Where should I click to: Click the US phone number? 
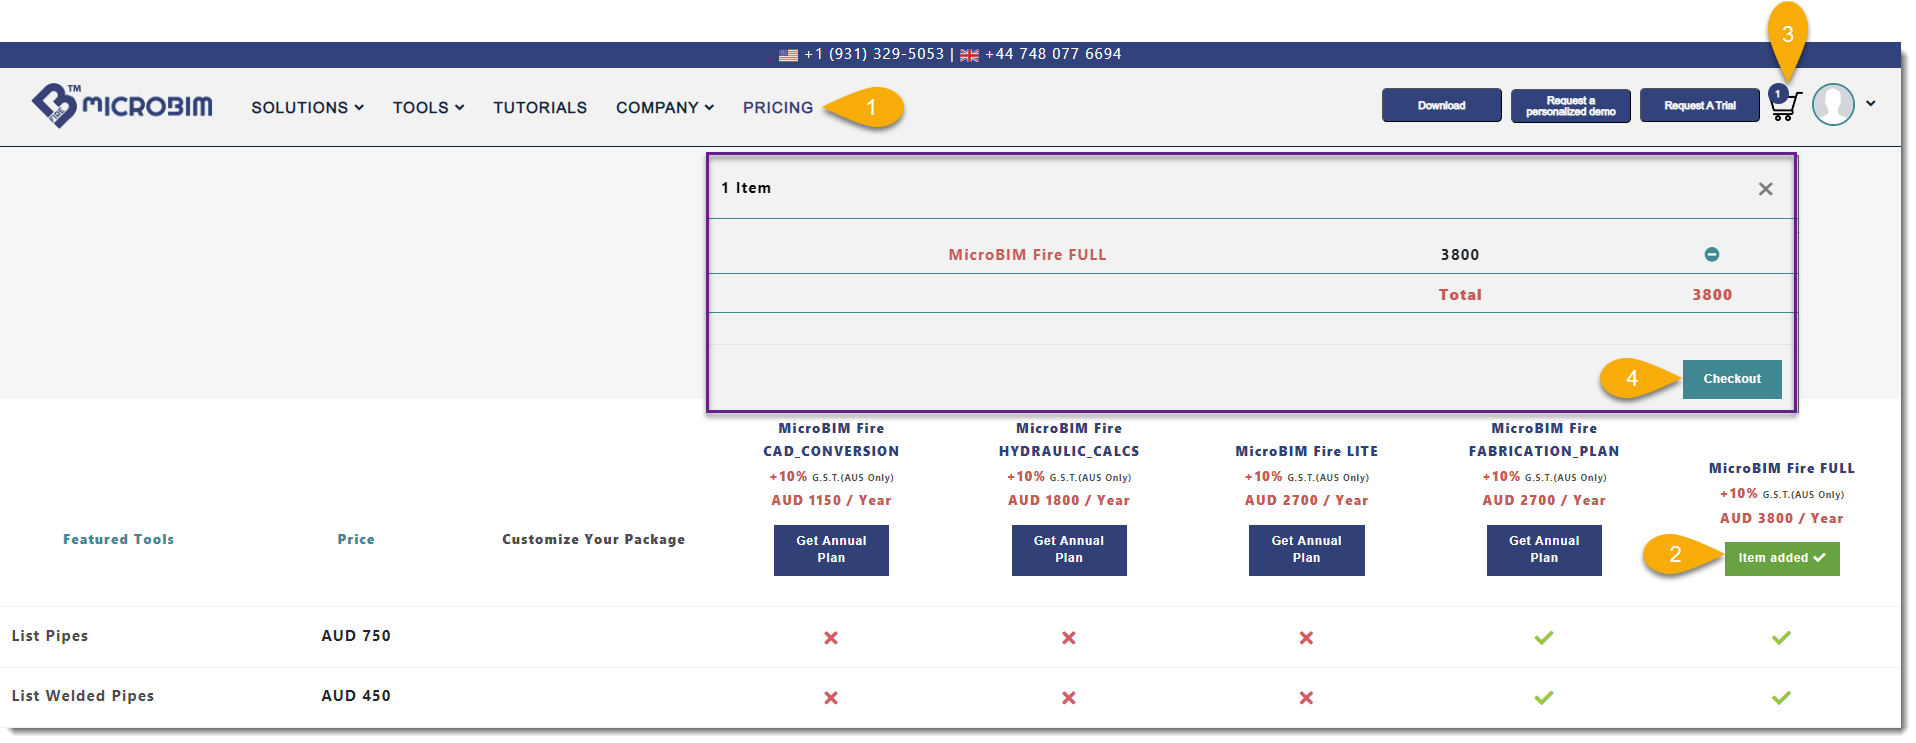point(874,54)
